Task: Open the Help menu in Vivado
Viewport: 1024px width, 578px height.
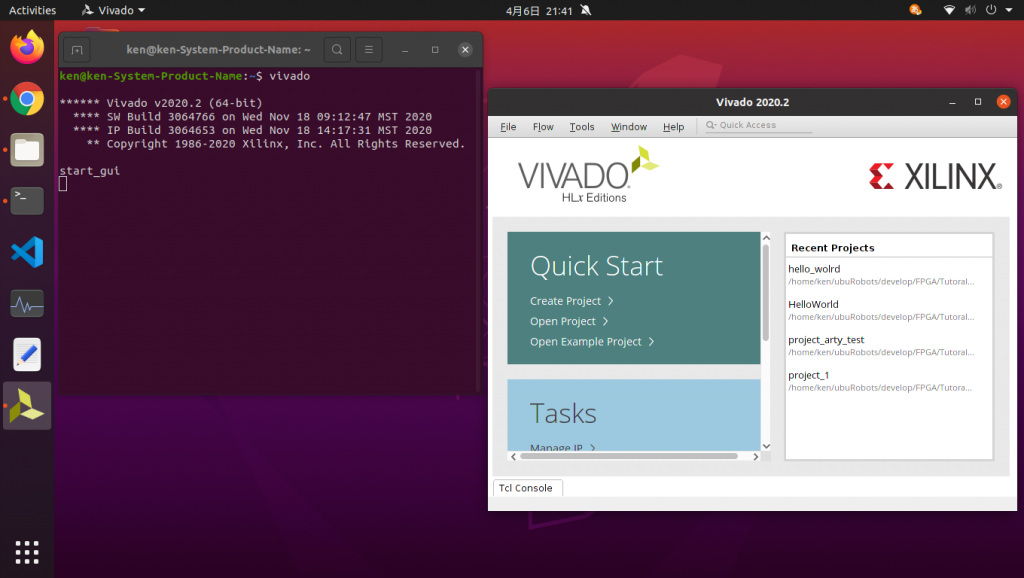Action: [x=673, y=127]
